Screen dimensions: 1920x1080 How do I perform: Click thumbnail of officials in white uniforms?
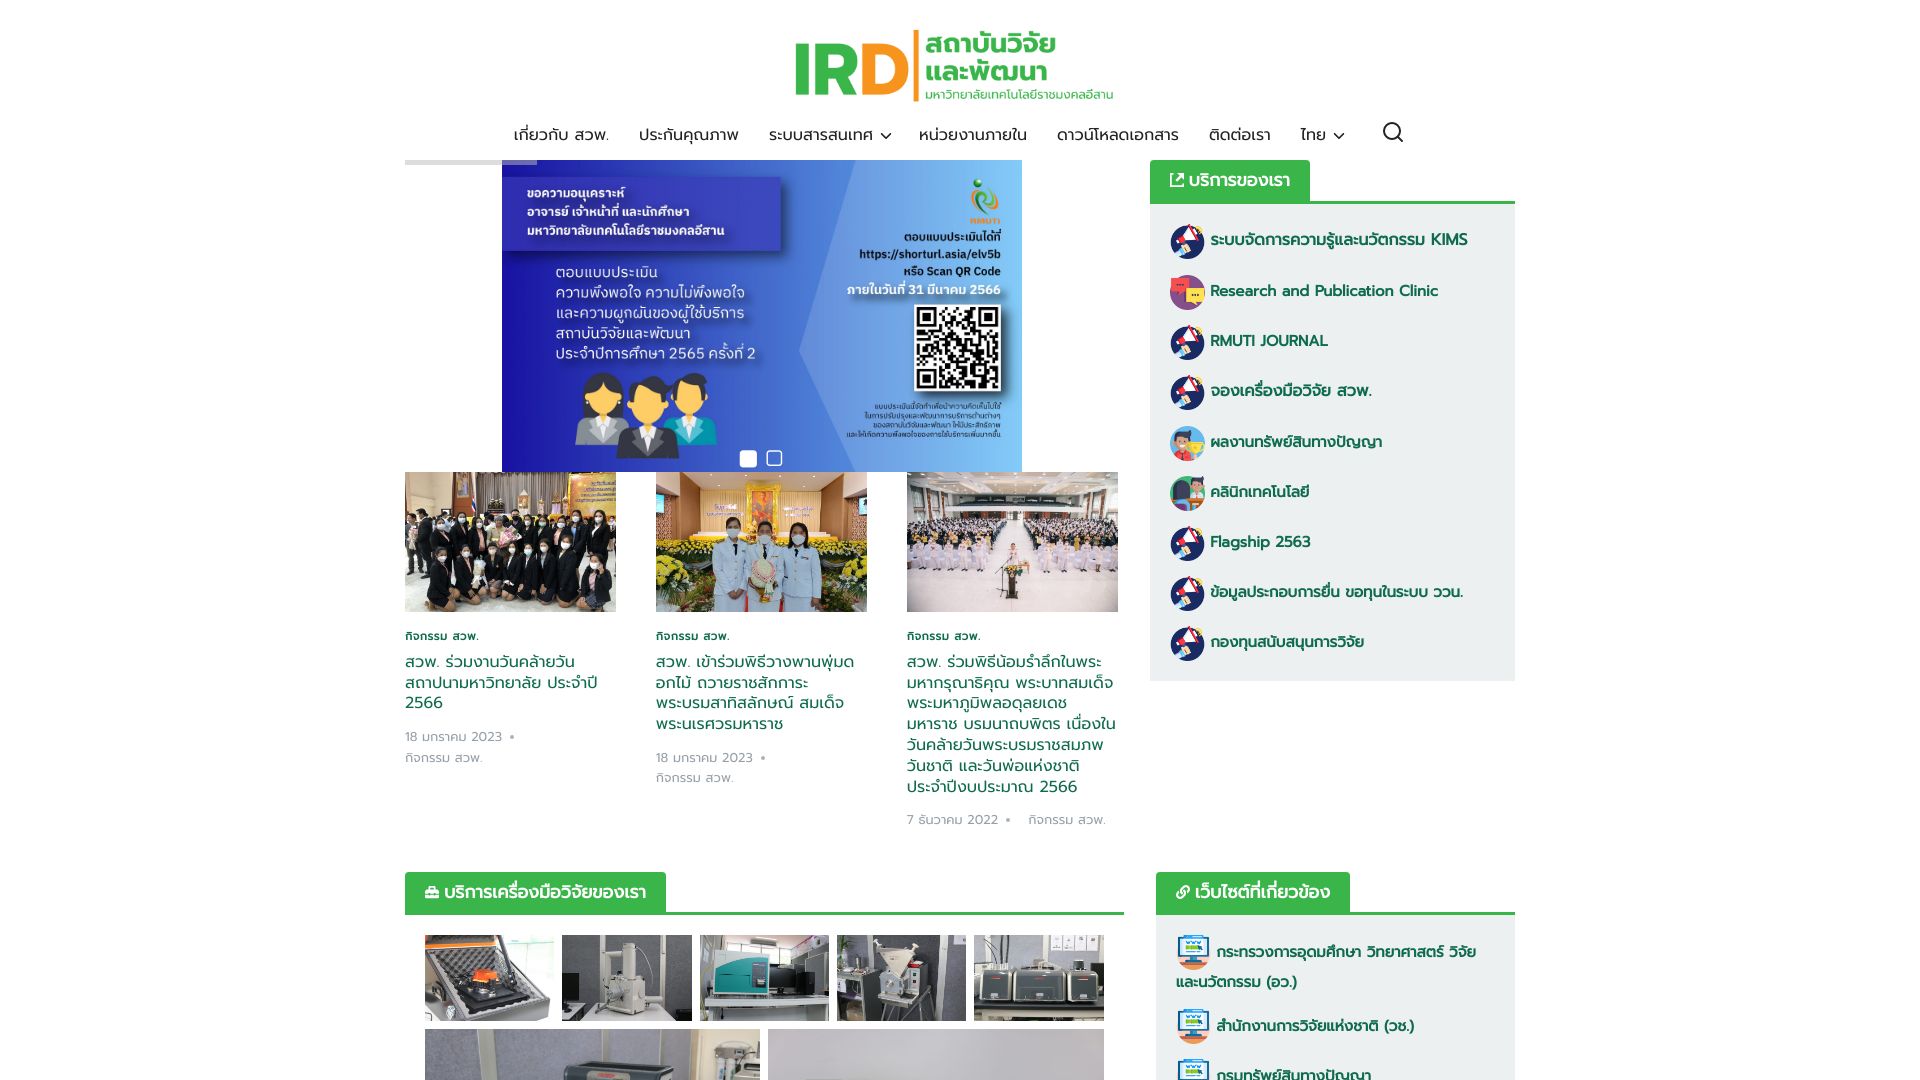click(761, 542)
